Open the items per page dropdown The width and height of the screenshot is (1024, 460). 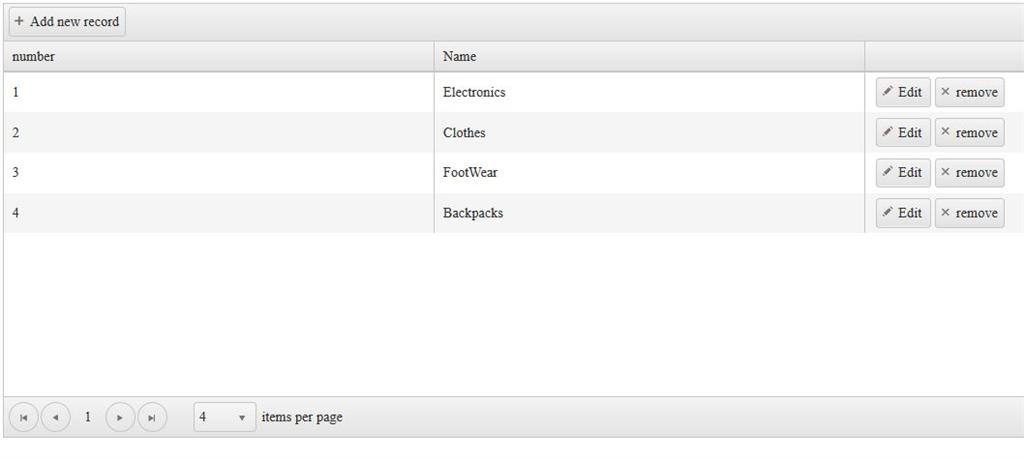click(224, 417)
